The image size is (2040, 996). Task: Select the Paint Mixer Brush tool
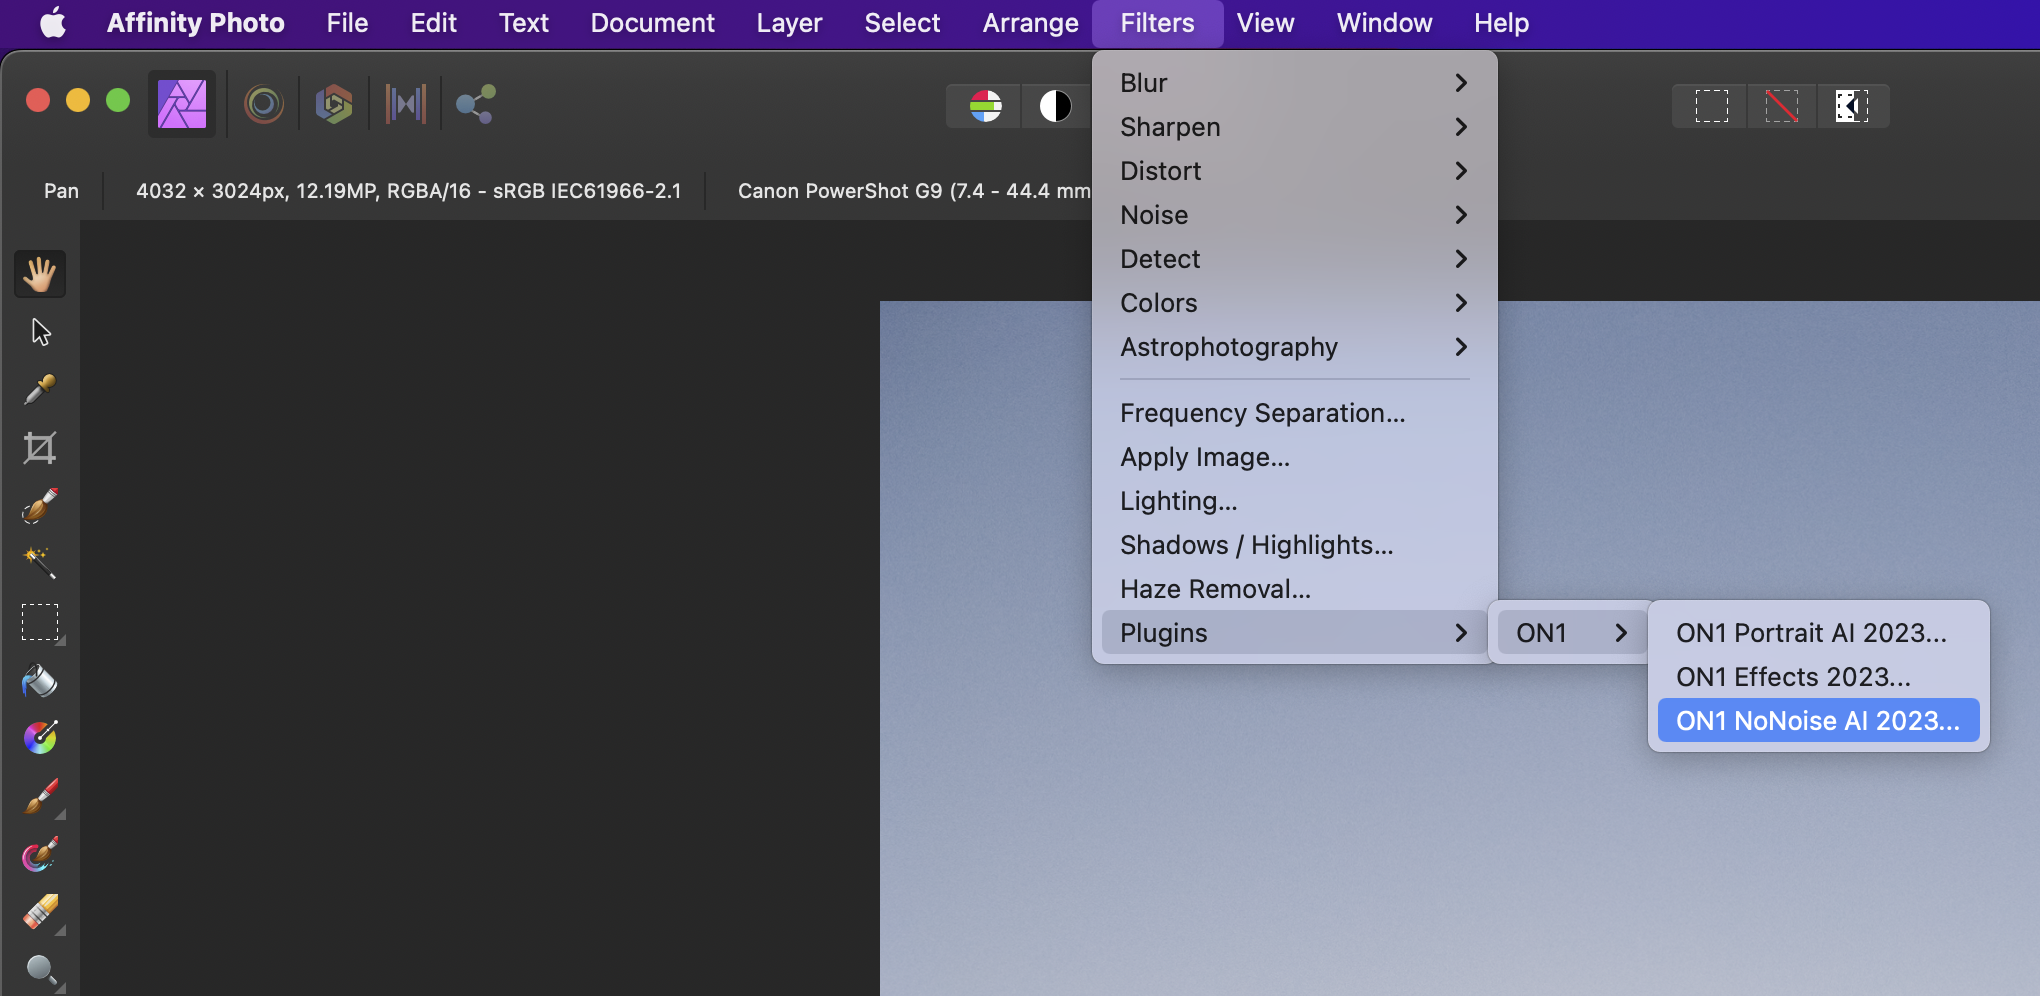pyautogui.click(x=40, y=855)
